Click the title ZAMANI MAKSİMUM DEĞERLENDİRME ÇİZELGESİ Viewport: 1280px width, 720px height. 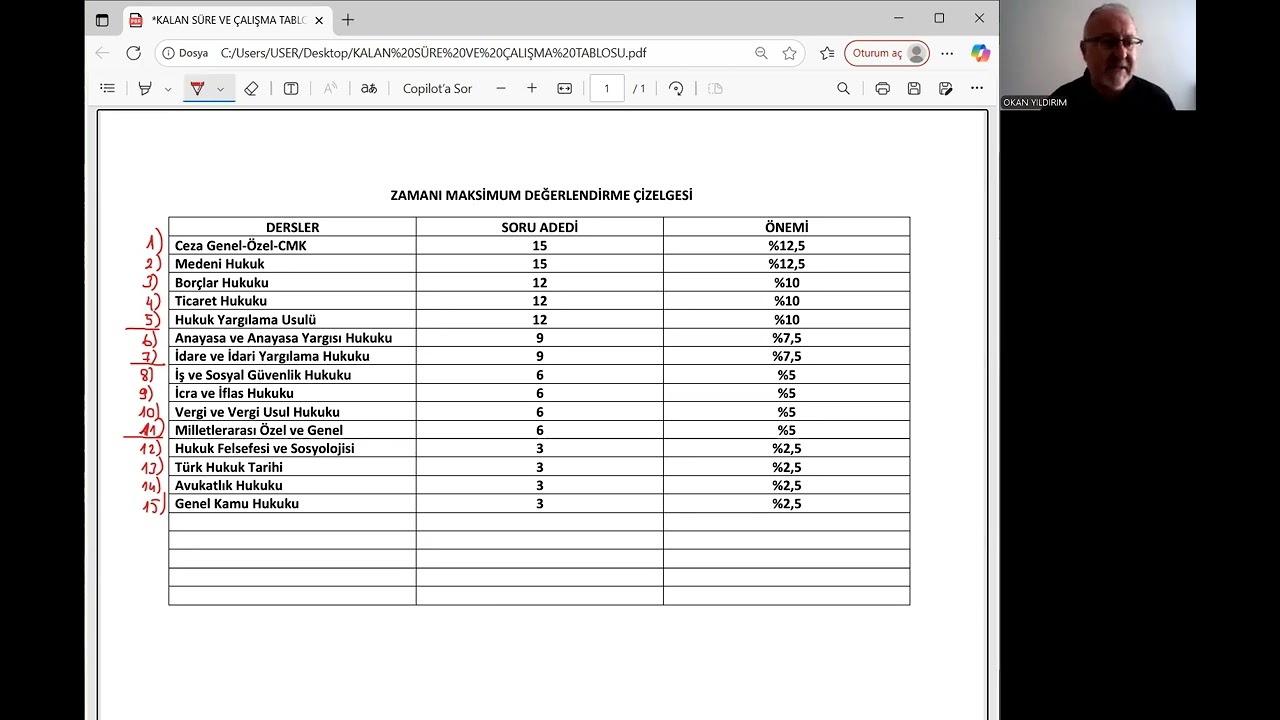tap(541, 195)
